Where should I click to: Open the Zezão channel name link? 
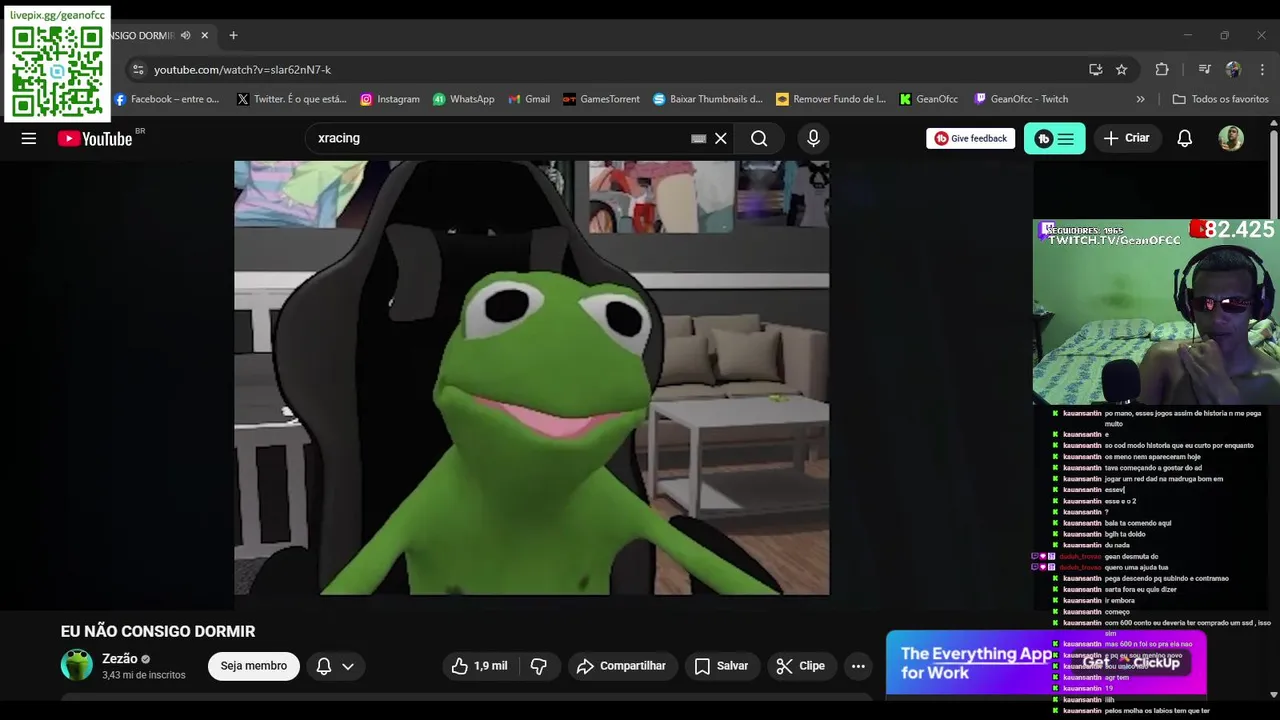[120, 659]
